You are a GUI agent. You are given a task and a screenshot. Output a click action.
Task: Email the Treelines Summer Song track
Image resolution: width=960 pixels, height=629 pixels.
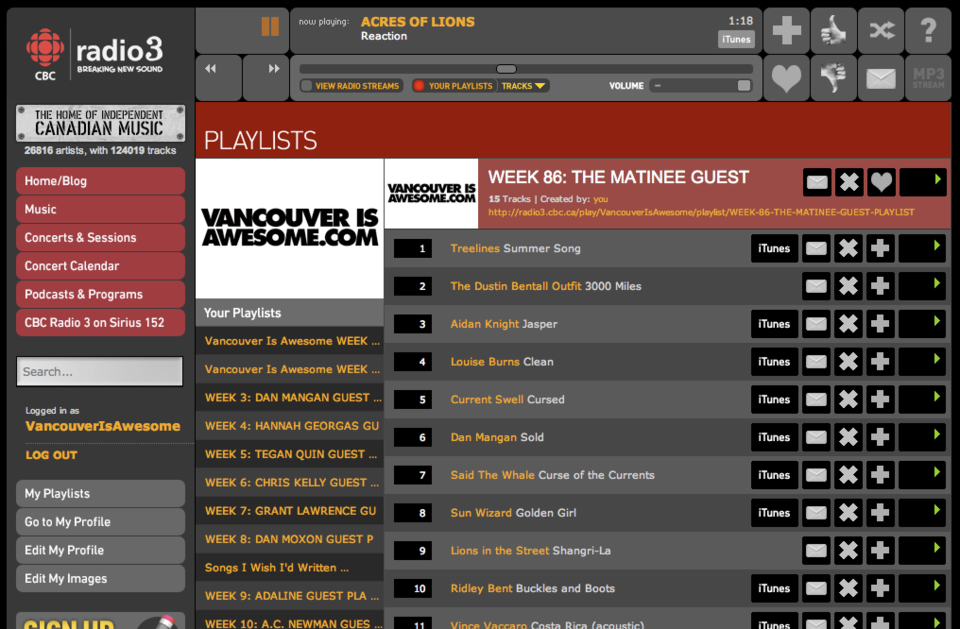click(x=816, y=248)
